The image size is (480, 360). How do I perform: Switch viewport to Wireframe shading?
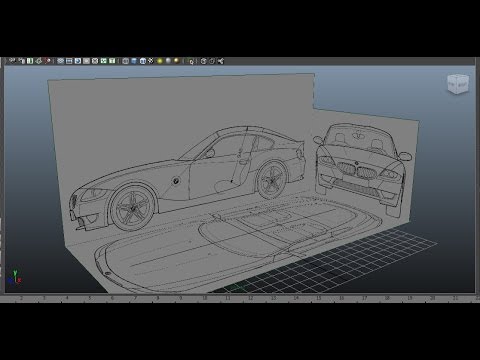[125, 61]
